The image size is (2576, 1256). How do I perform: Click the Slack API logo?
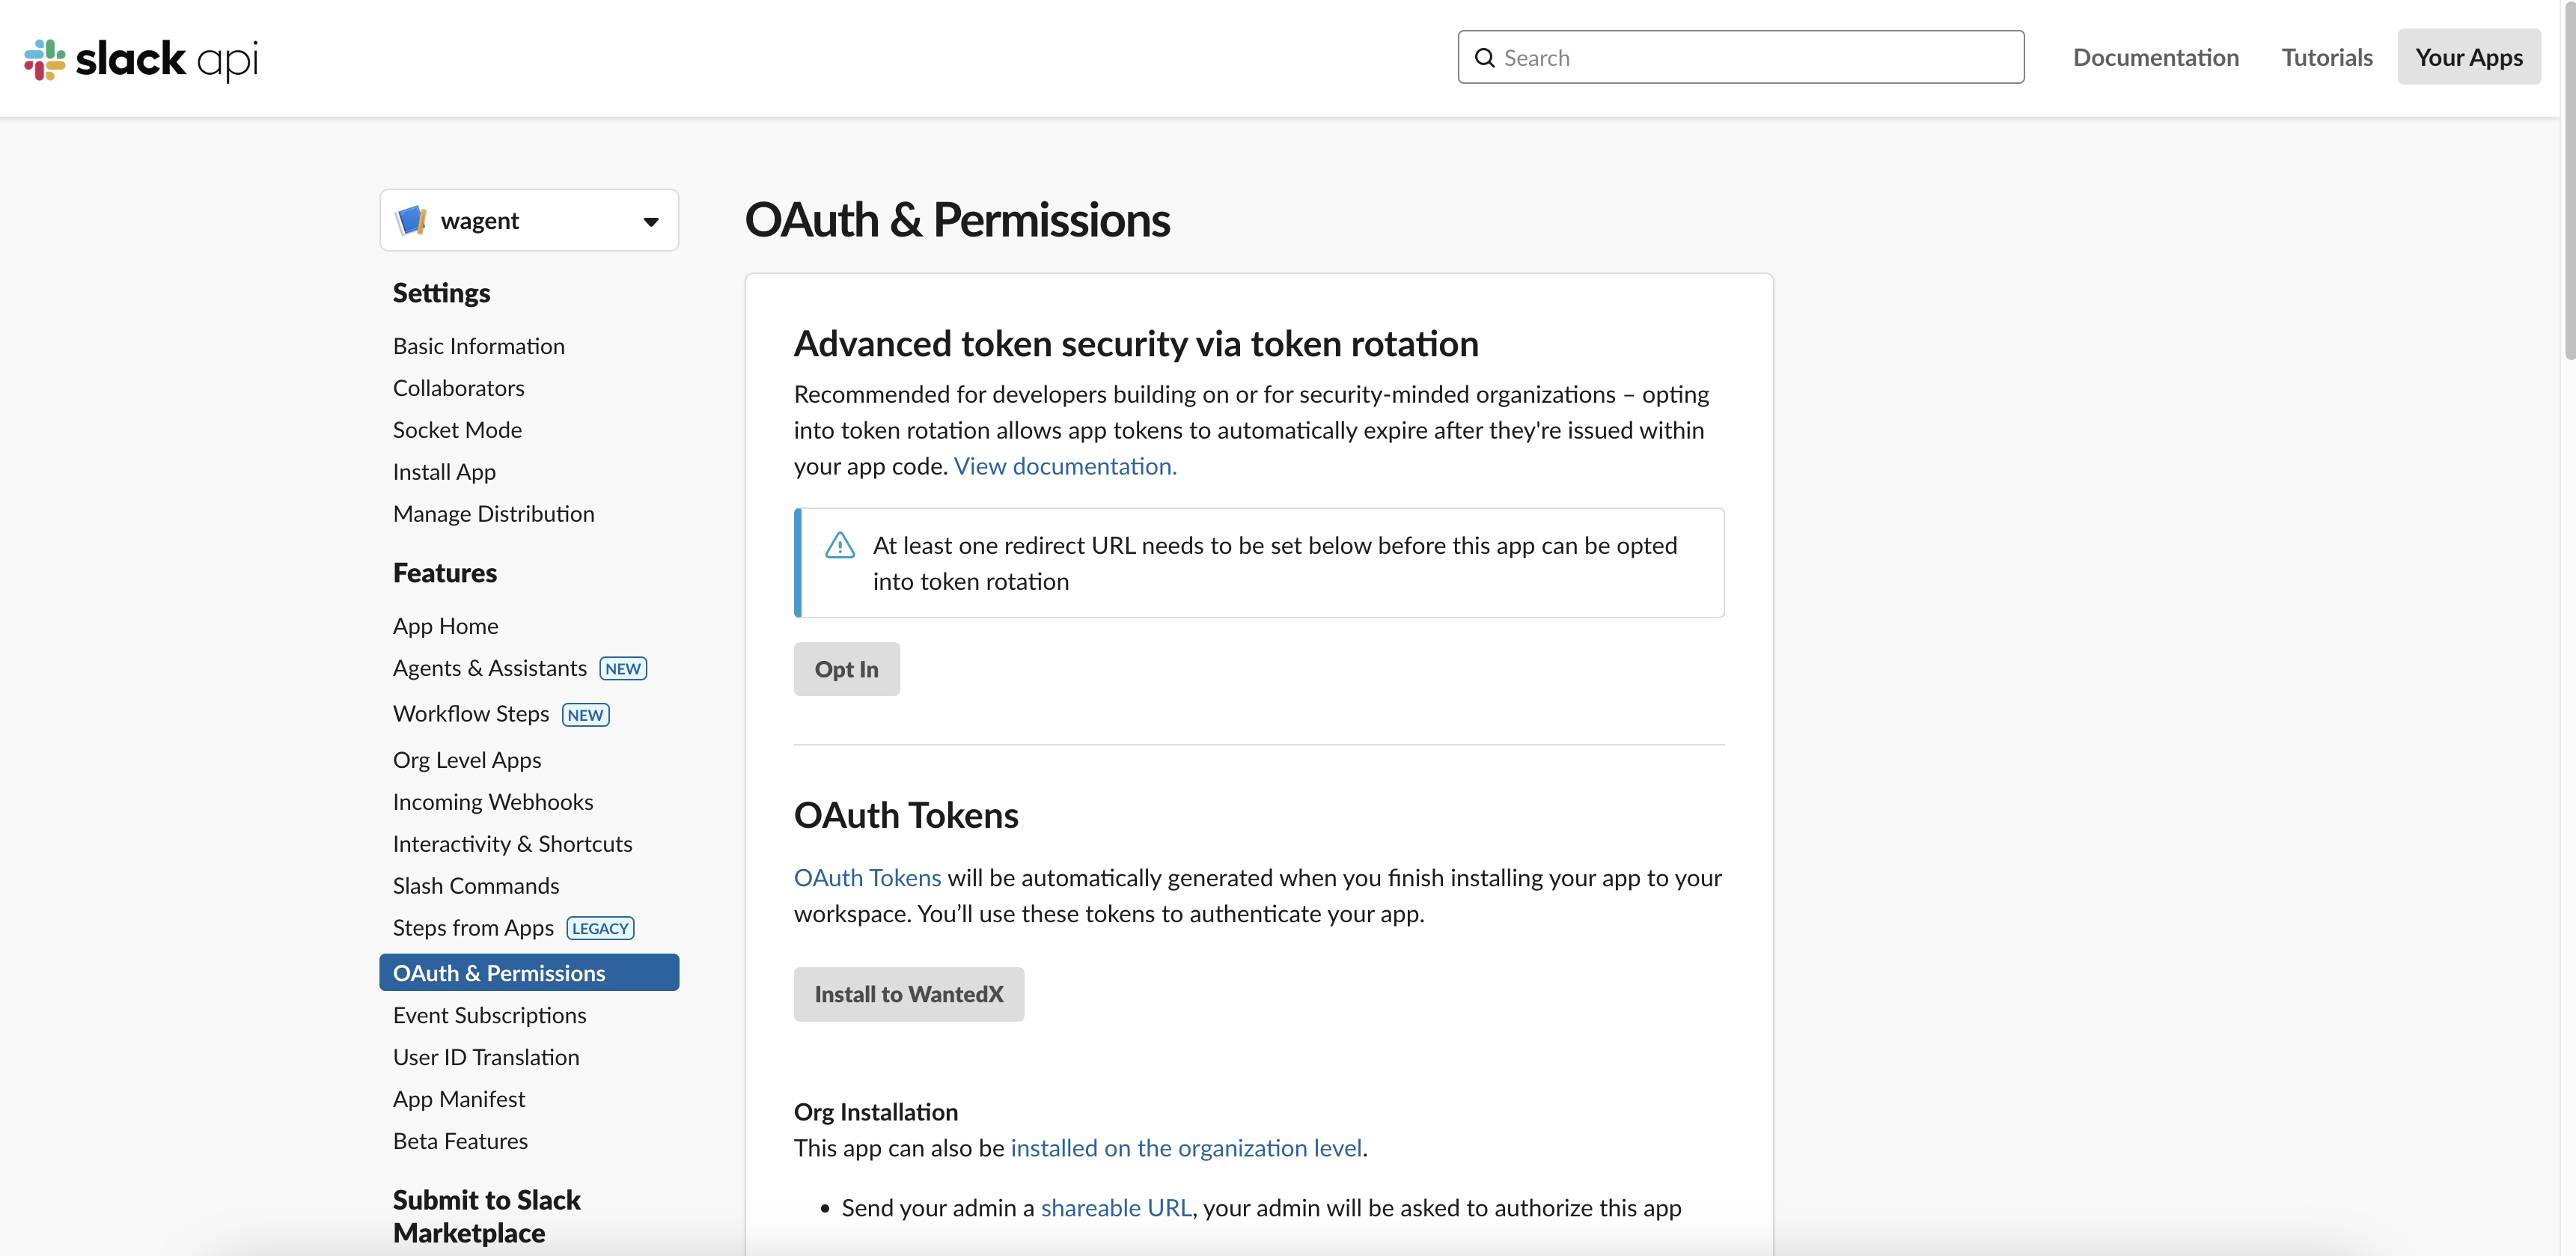(x=141, y=59)
